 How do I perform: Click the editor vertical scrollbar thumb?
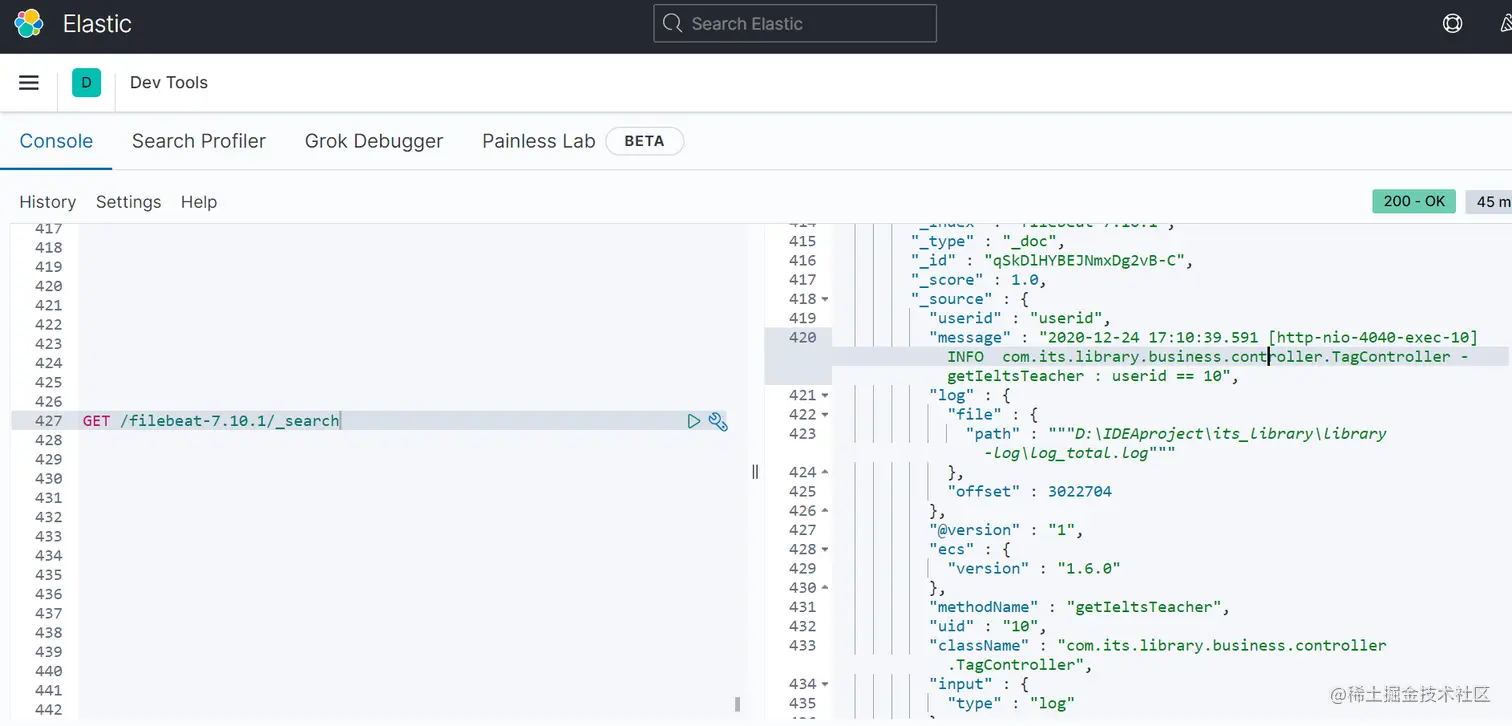(738, 703)
